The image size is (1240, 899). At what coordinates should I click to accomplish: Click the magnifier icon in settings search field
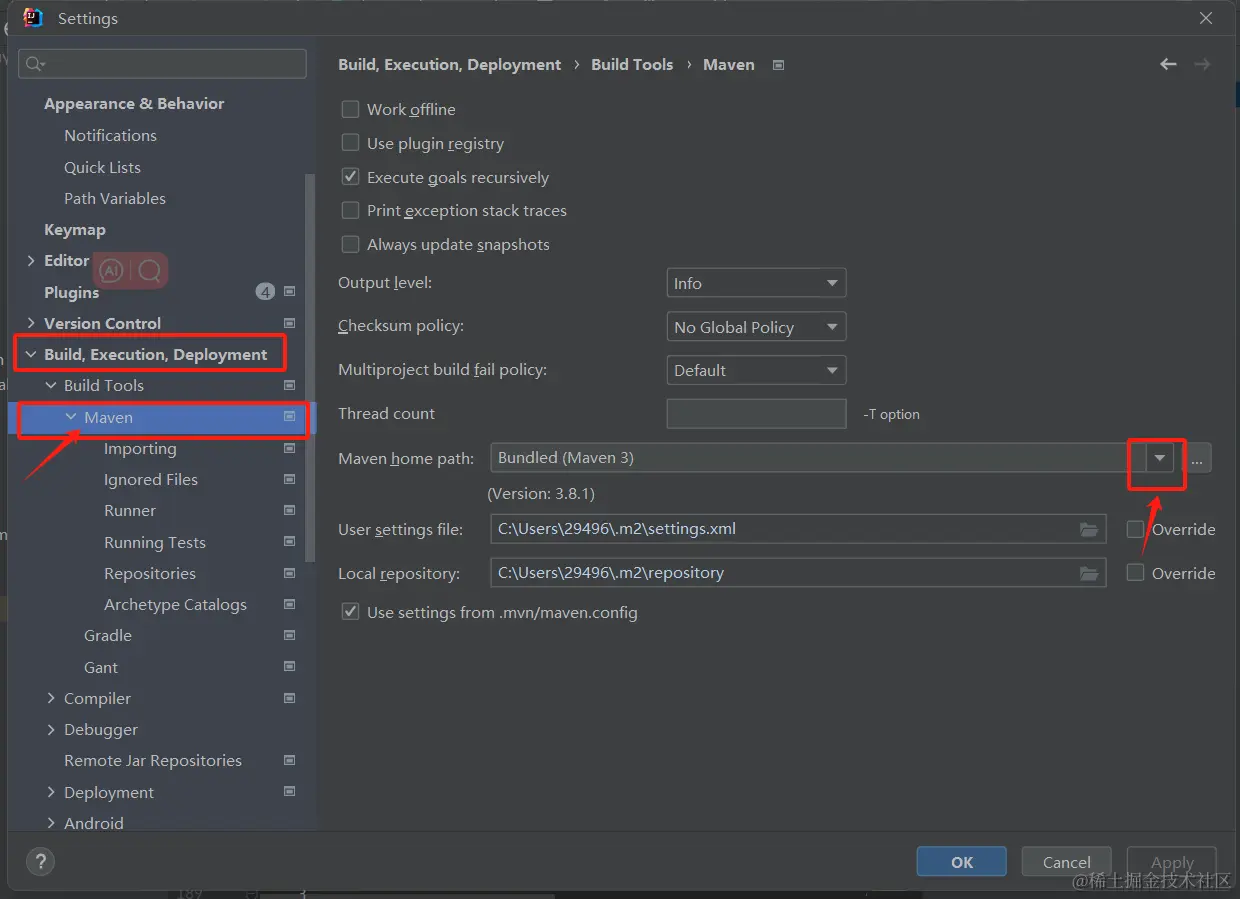(x=32, y=63)
